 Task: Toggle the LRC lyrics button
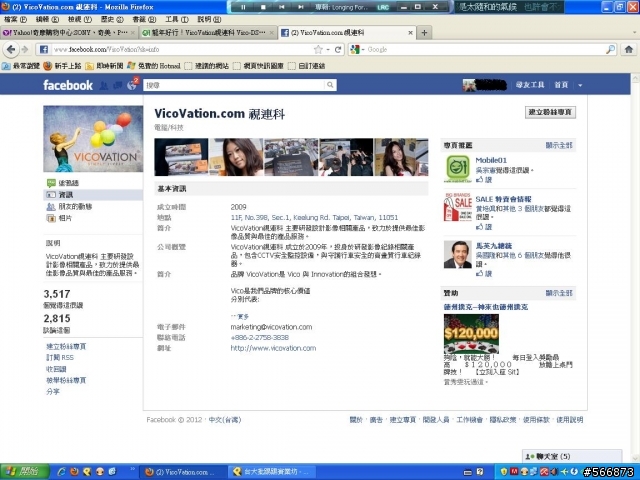tap(383, 7)
